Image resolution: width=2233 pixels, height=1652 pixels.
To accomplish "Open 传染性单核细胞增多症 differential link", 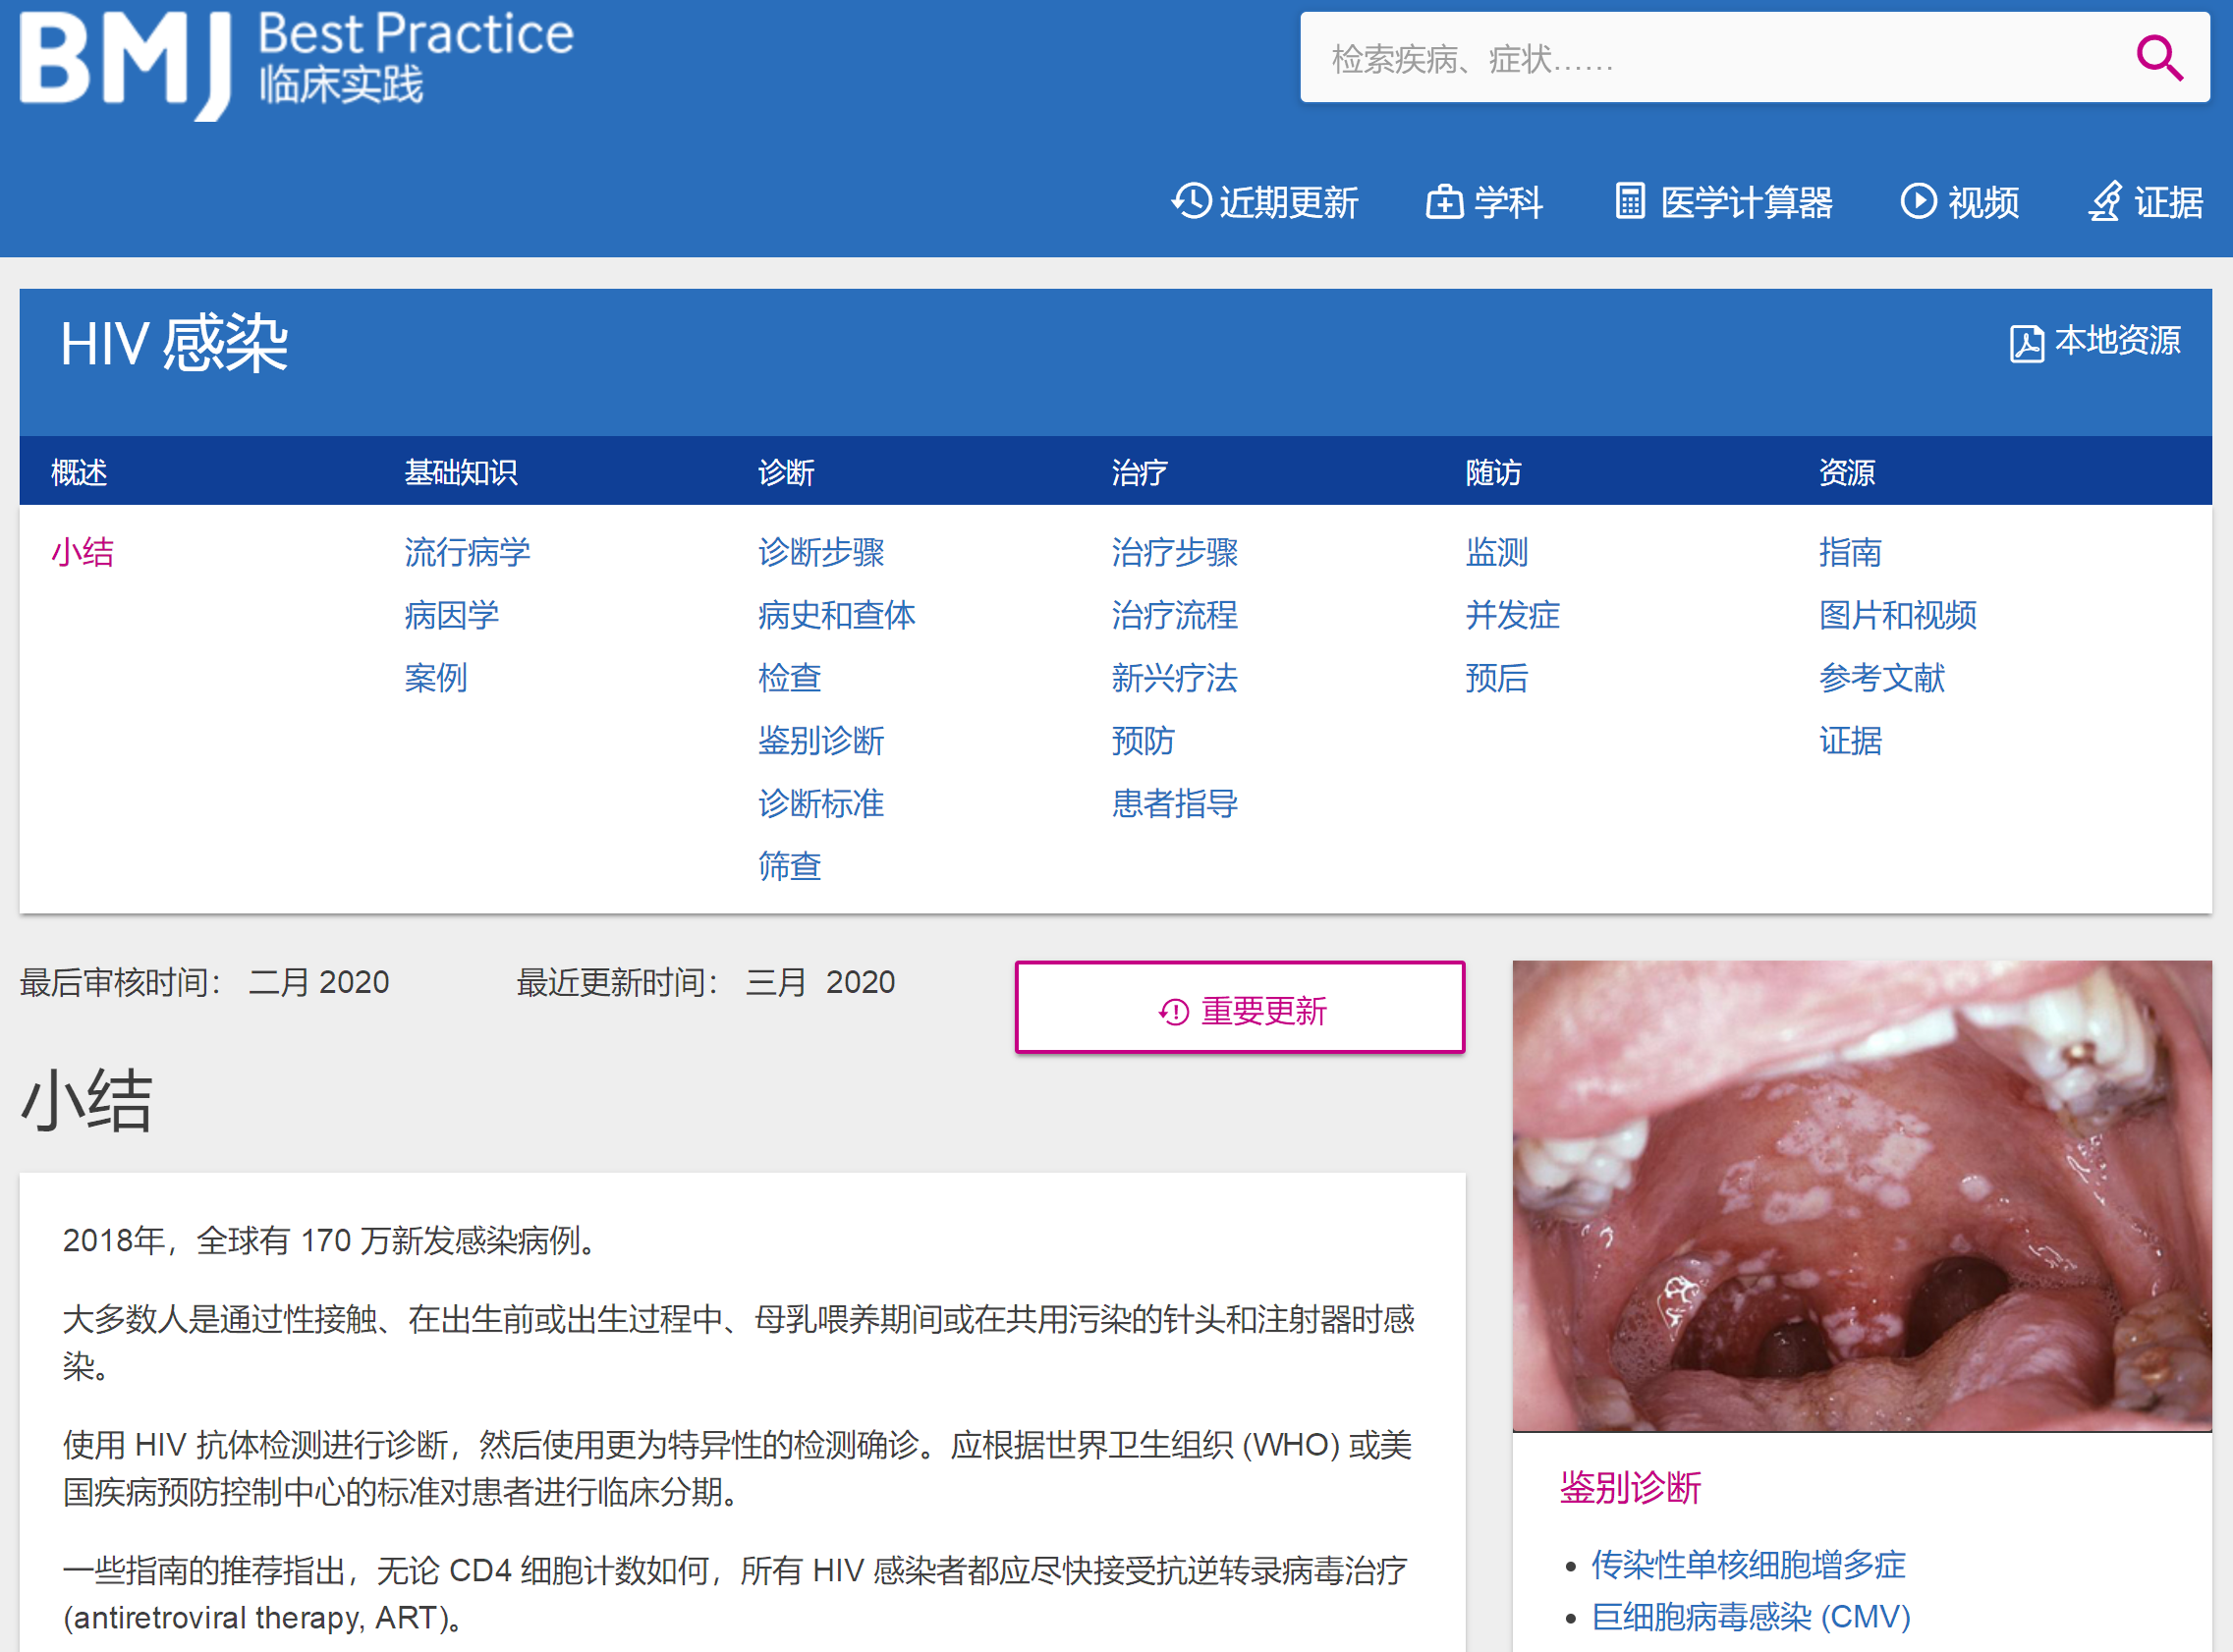I will (1748, 1564).
